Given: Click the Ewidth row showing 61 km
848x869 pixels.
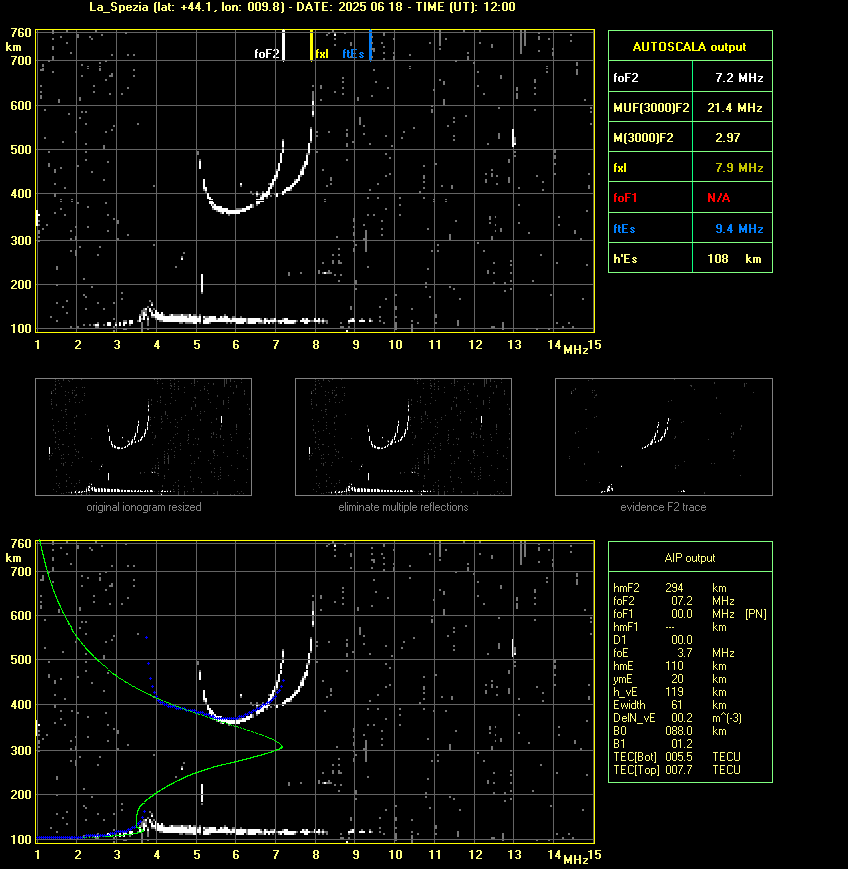Looking at the screenshot, I should [670, 705].
